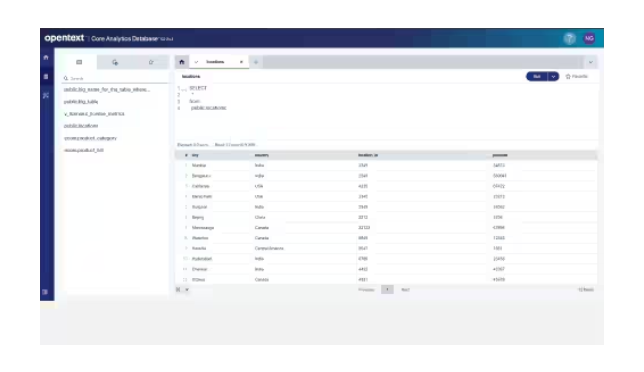644x372 pixels.
Task: Go to the query editor home tab icon
Action: 182,62
